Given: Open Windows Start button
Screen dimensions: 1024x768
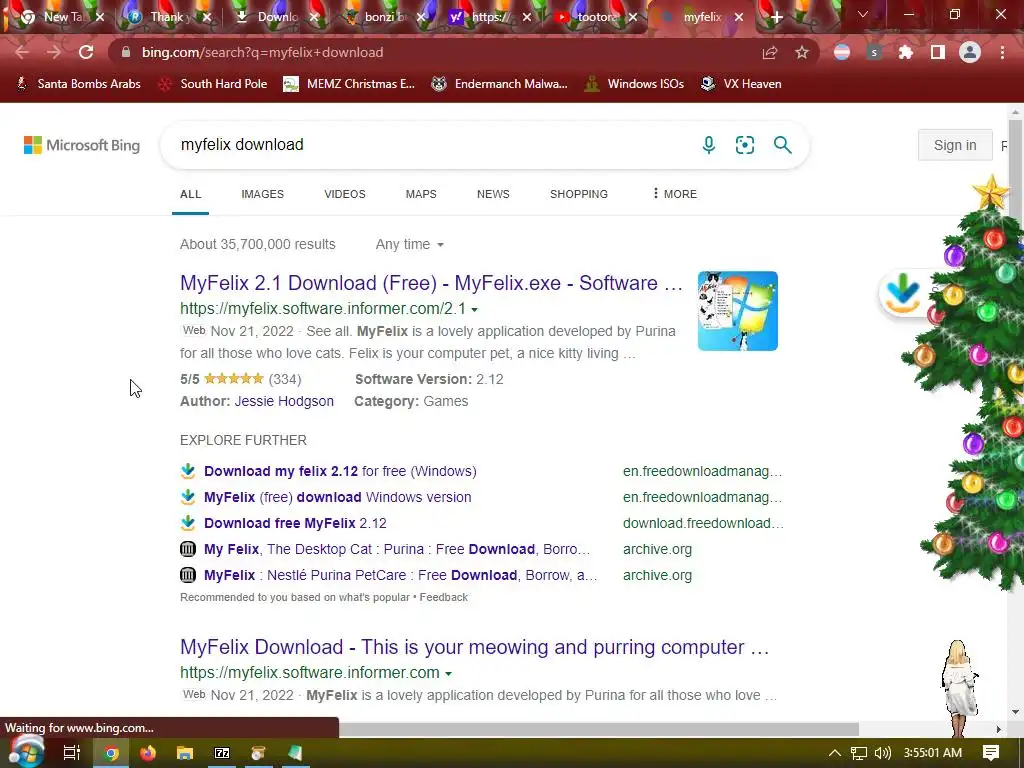Looking at the screenshot, I should (25, 752).
